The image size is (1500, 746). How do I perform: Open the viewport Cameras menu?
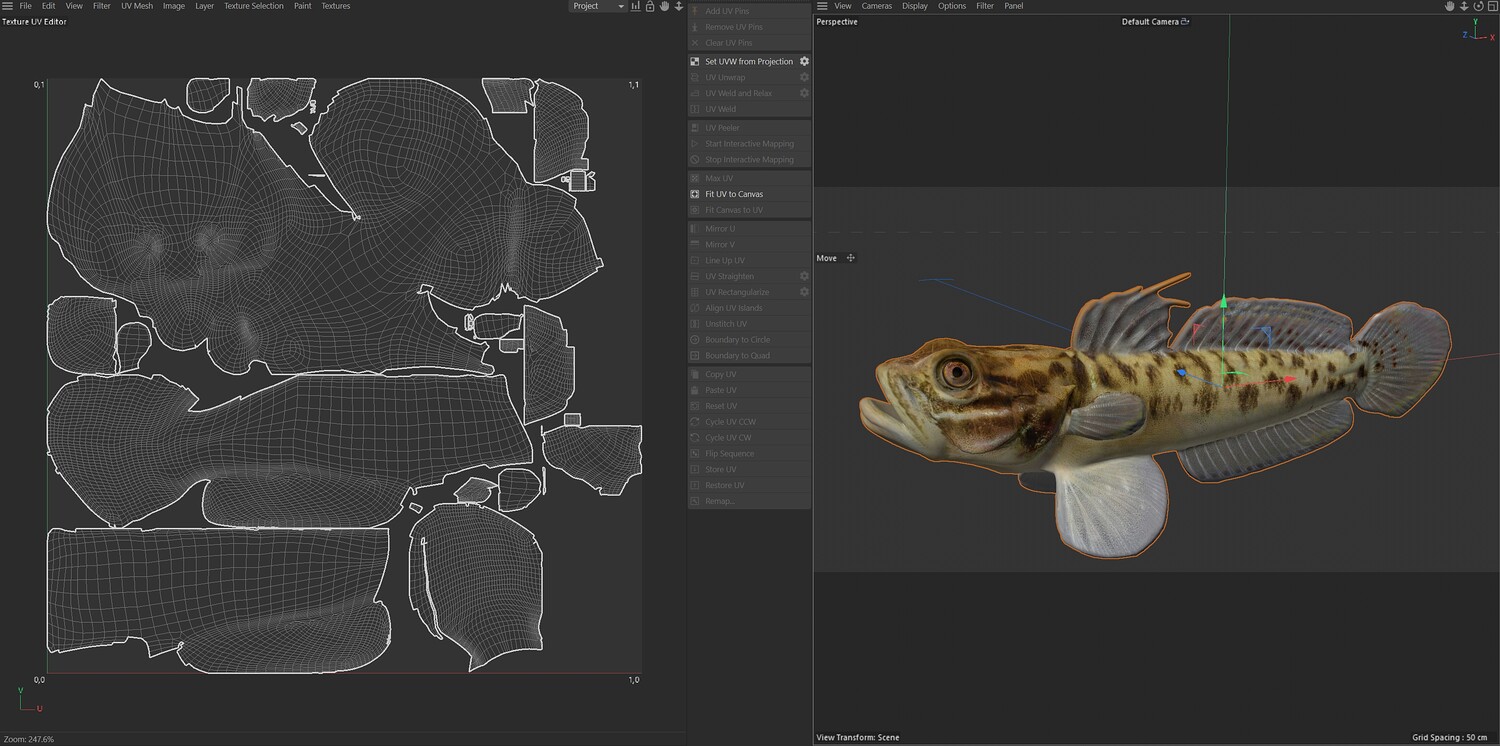coord(877,6)
